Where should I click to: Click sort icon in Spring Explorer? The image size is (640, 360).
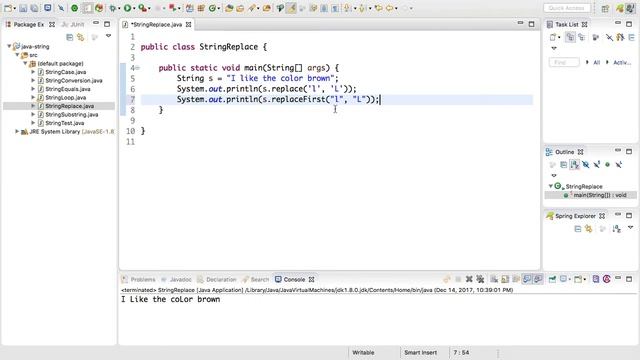pos(616,229)
